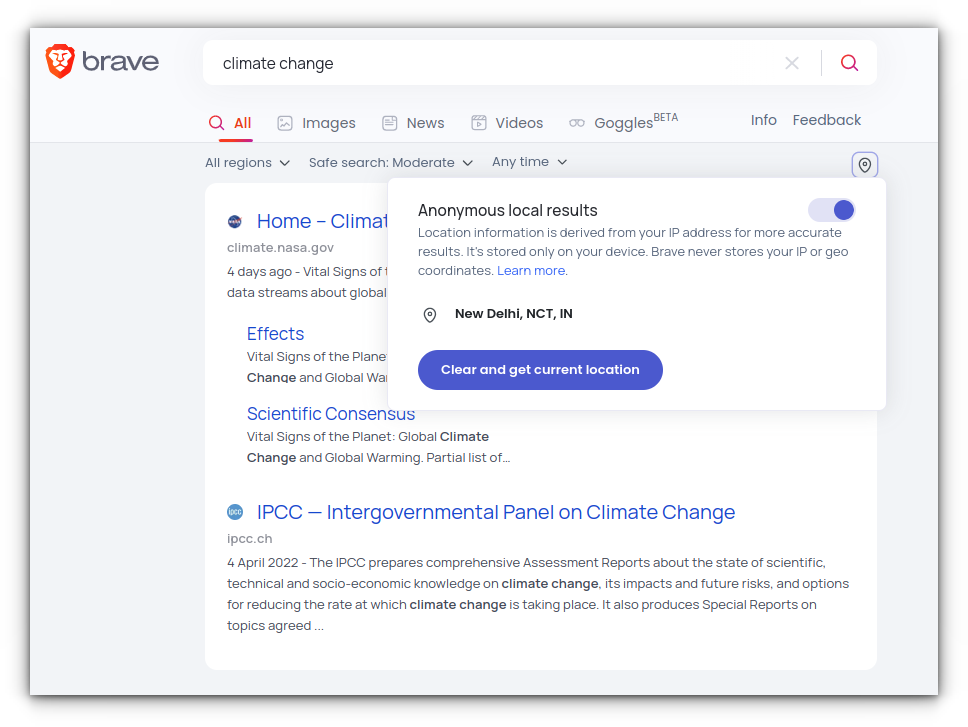The height and width of the screenshot is (727, 968).
Task: Click the Images tab picture icon
Action: coord(285,123)
